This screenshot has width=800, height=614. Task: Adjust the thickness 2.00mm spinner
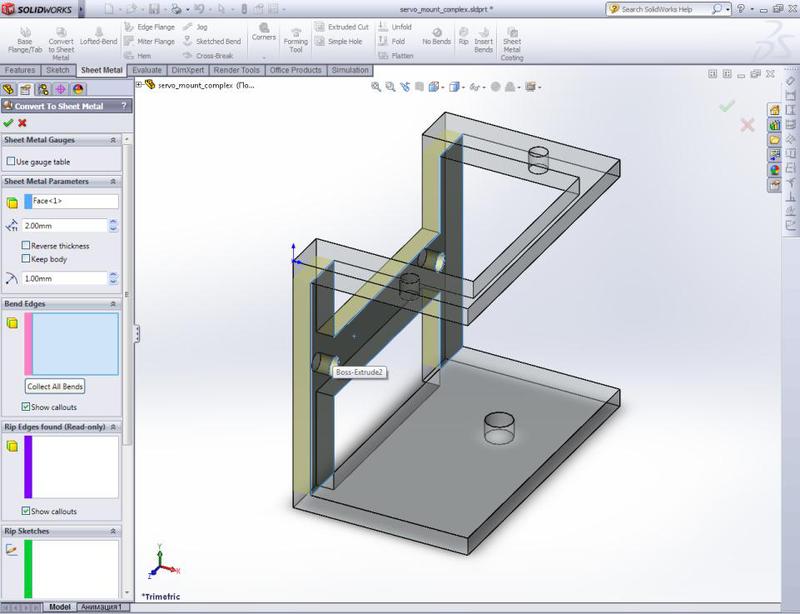[x=113, y=225]
